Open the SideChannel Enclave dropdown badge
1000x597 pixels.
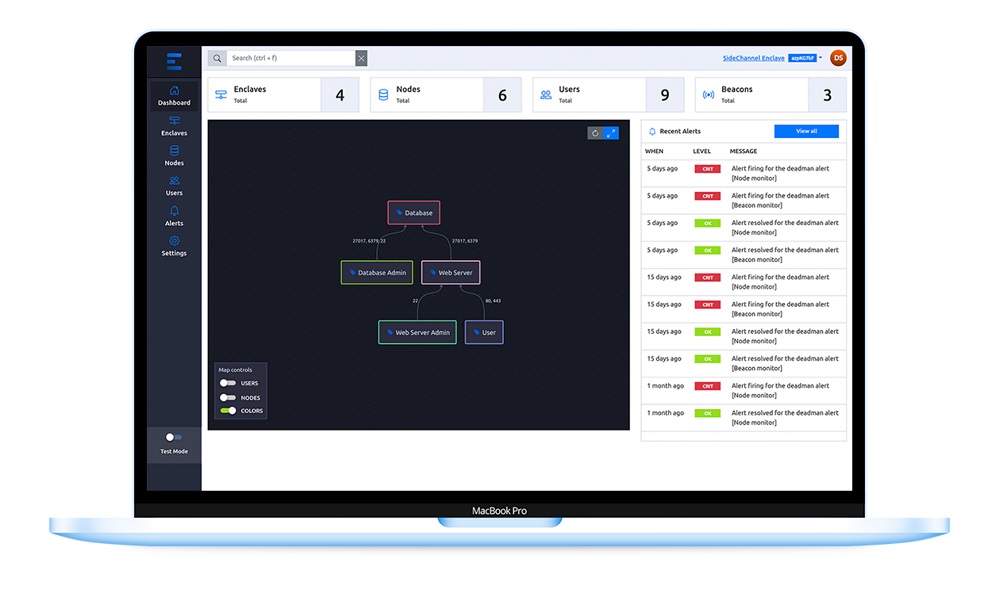tap(803, 57)
